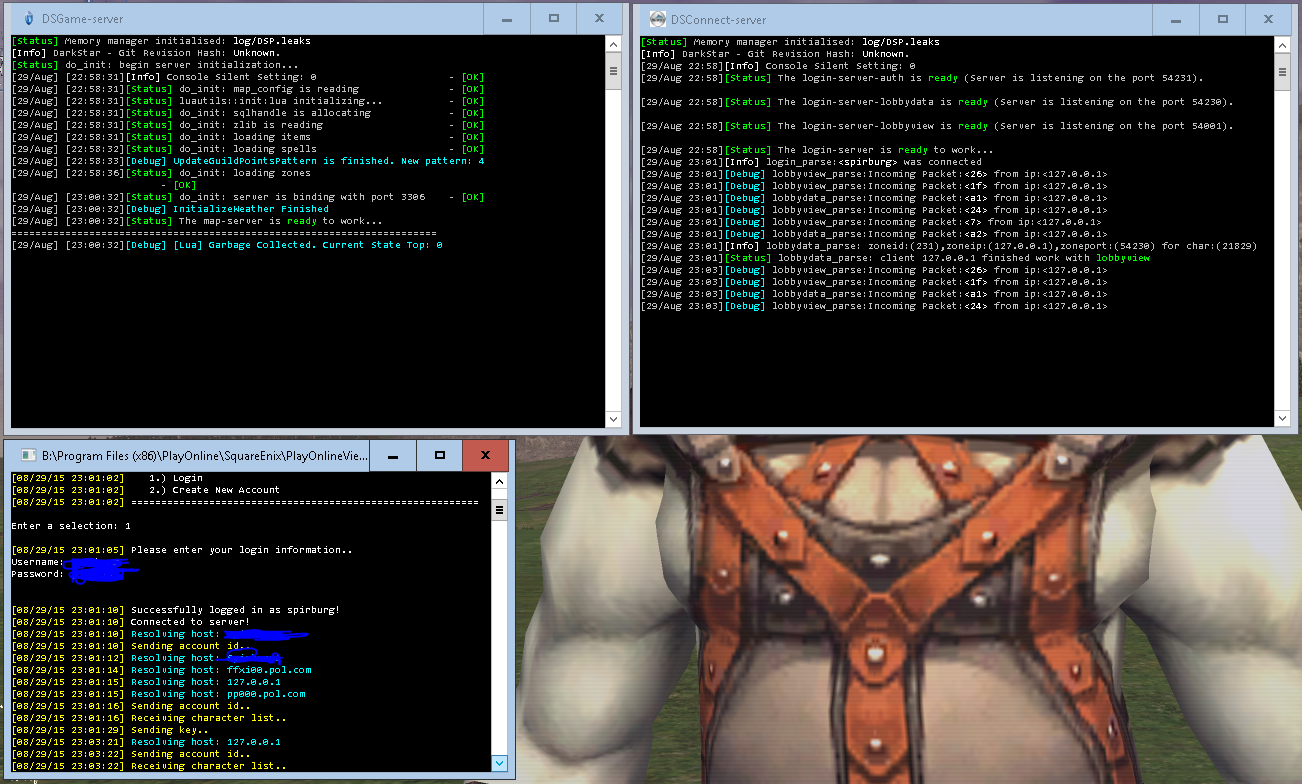Maximize the DSConnect-server console window
1302x784 pixels.
tap(1223, 18)
